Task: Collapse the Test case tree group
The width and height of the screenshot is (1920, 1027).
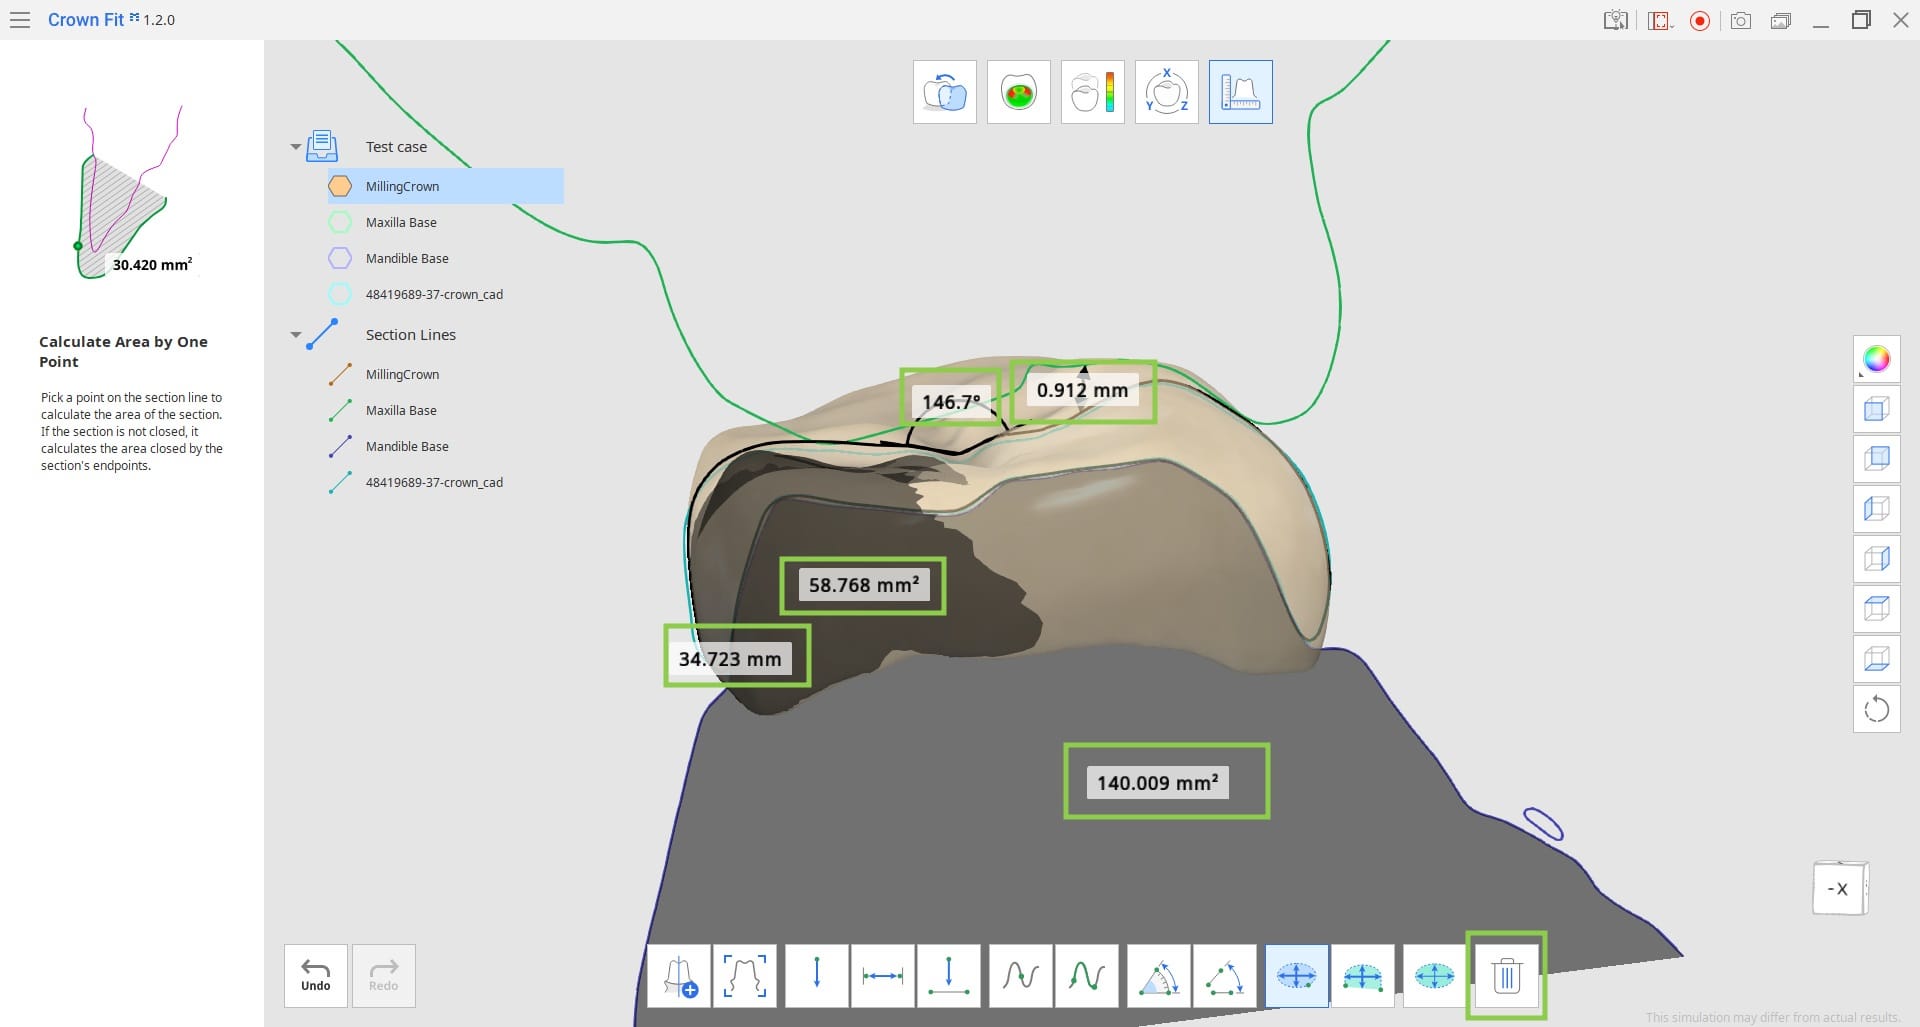Action: tap(296, 147)
